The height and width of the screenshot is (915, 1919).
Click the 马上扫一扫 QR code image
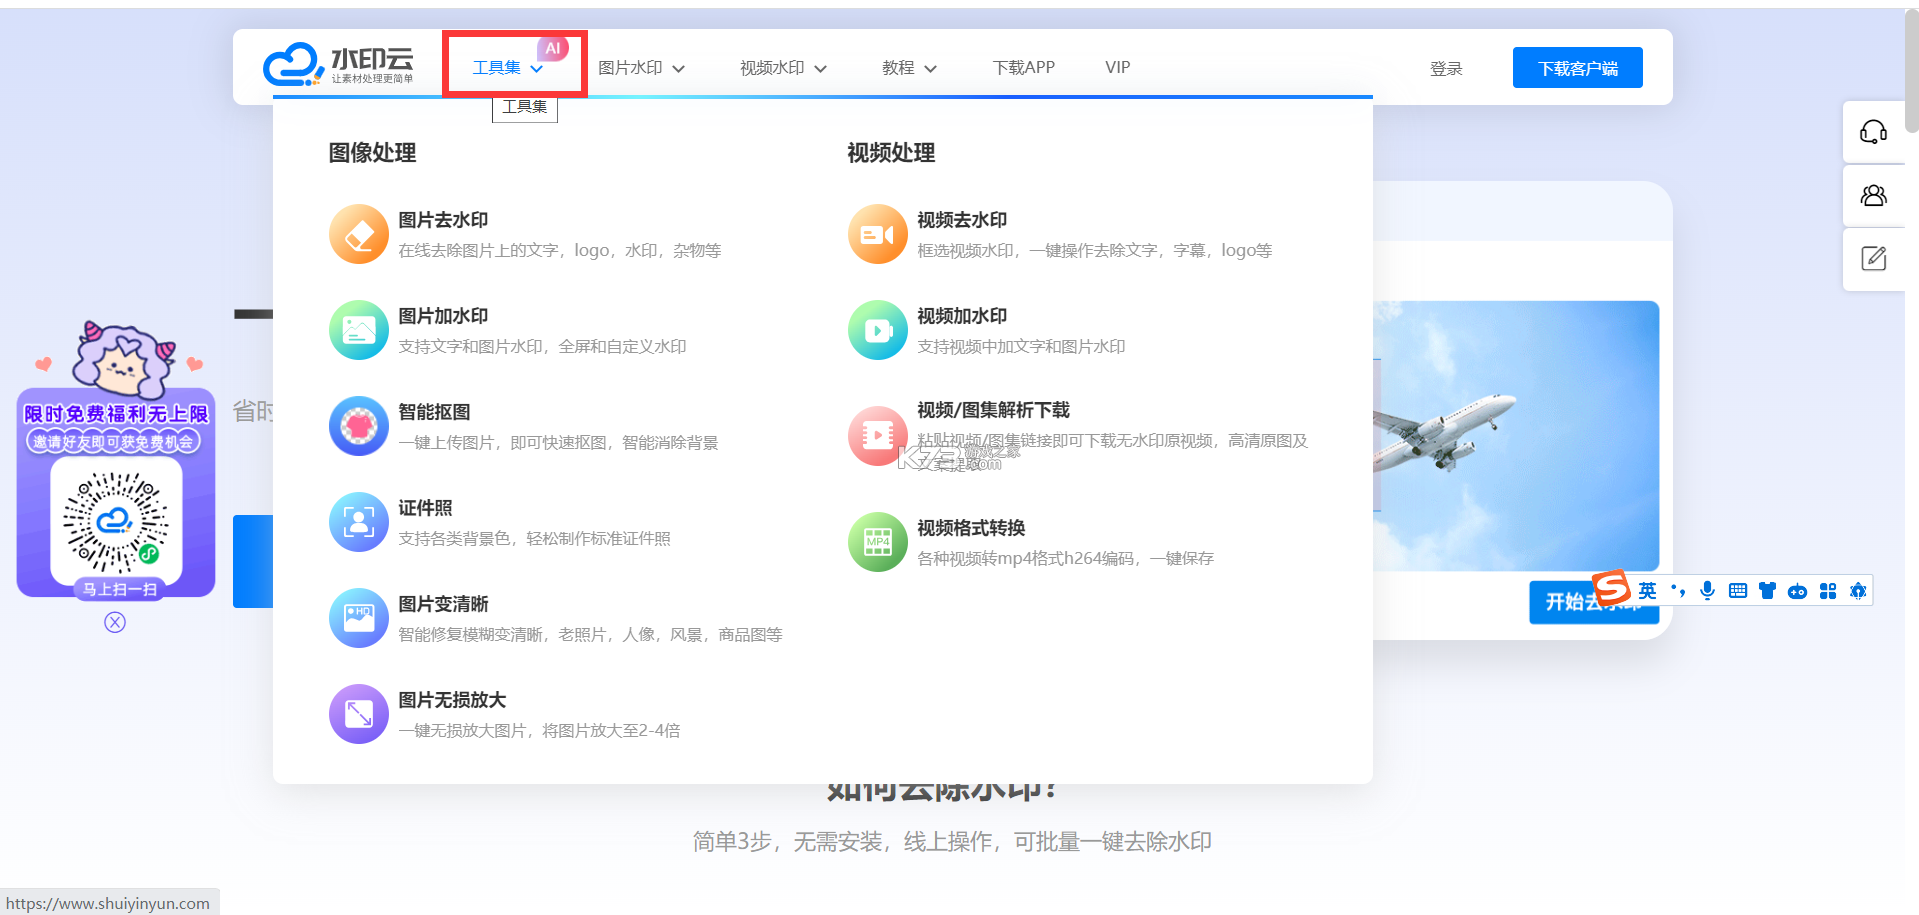116,520
